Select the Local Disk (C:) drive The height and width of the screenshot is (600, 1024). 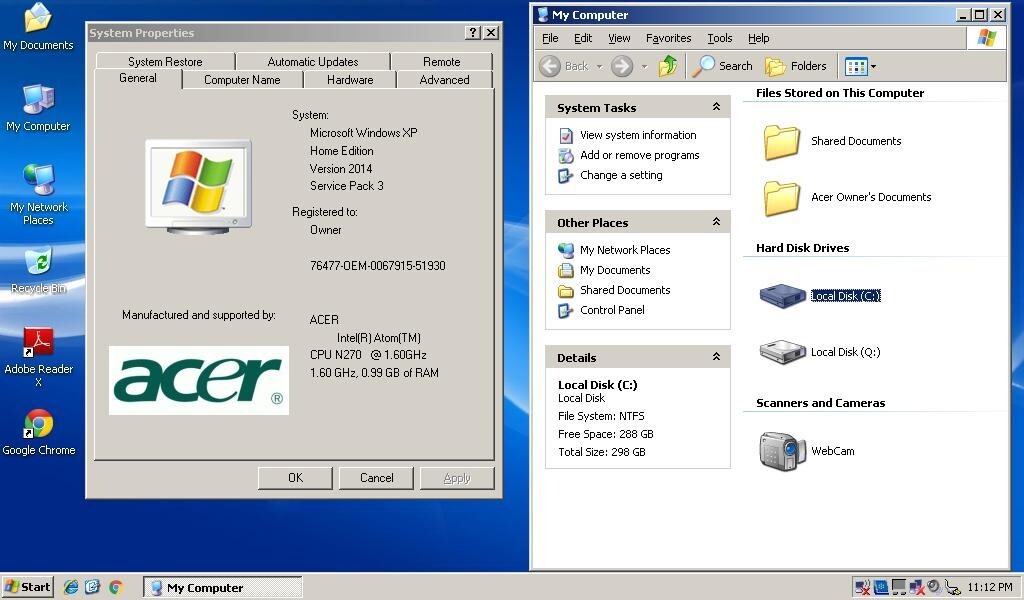(820, 296)
